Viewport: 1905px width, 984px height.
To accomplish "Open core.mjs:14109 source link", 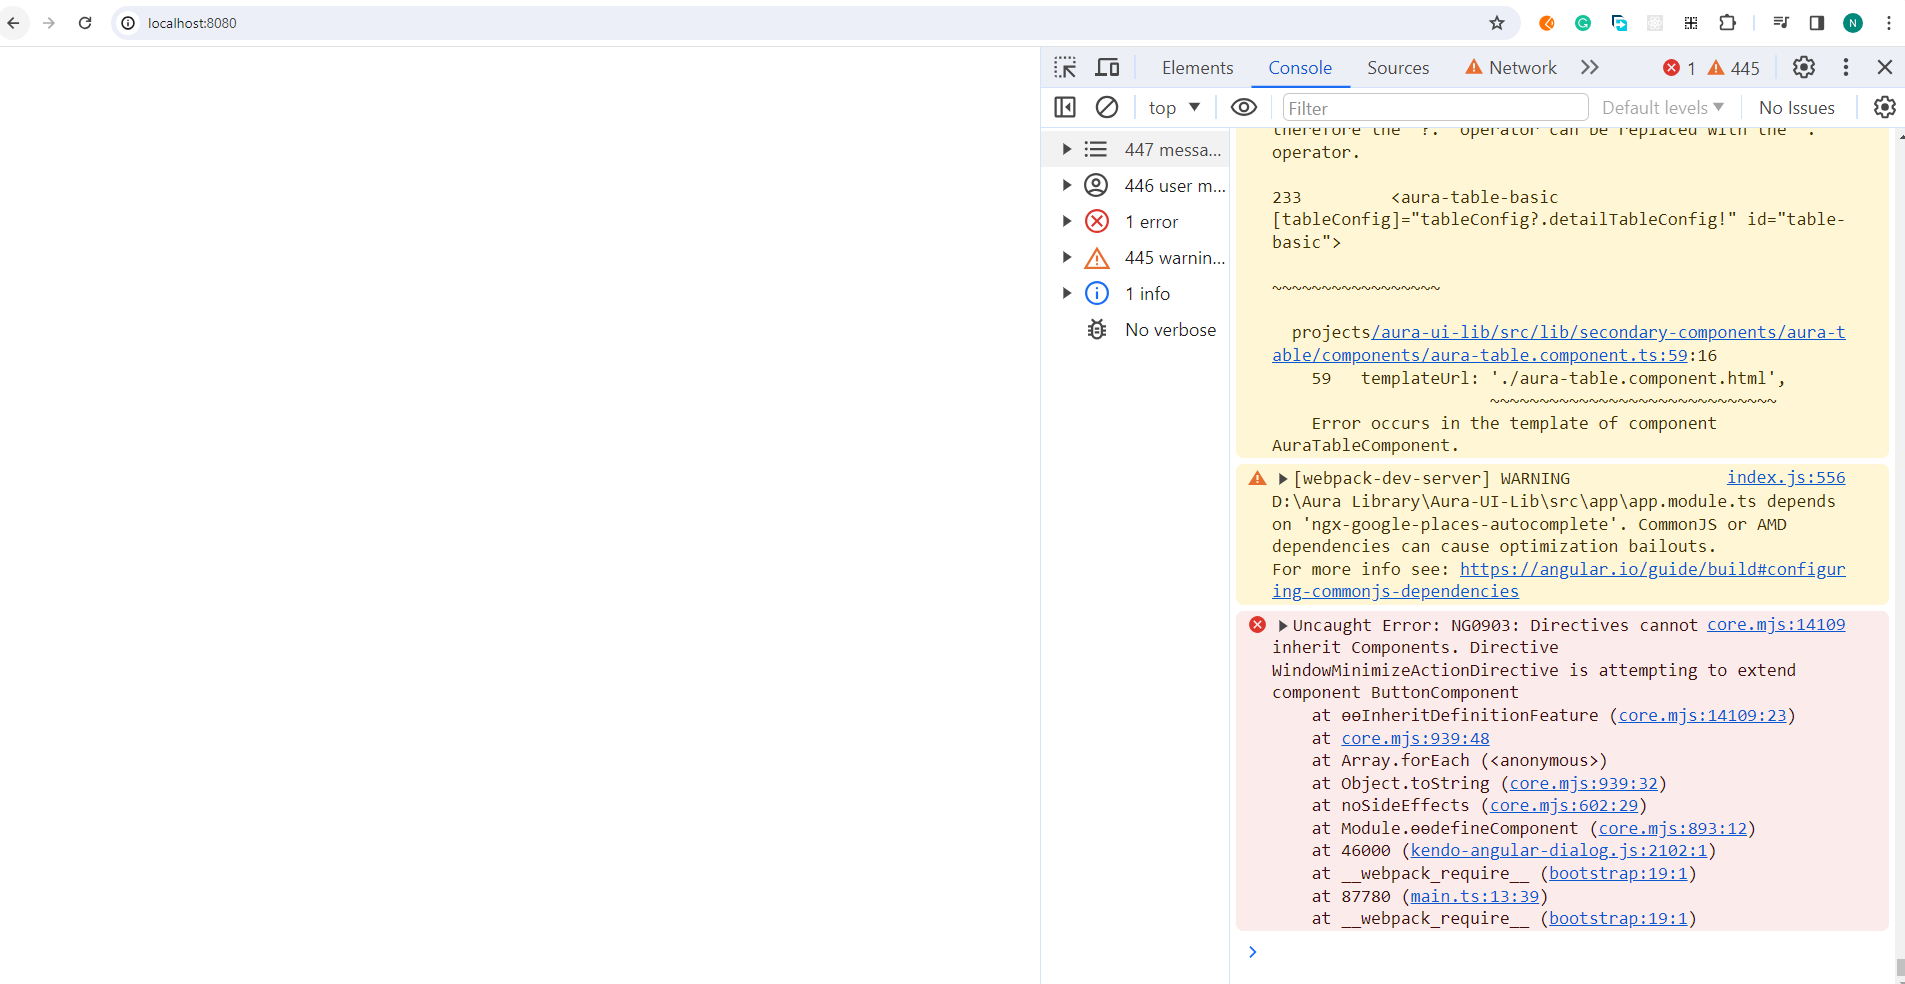I will pos(1775,625).
